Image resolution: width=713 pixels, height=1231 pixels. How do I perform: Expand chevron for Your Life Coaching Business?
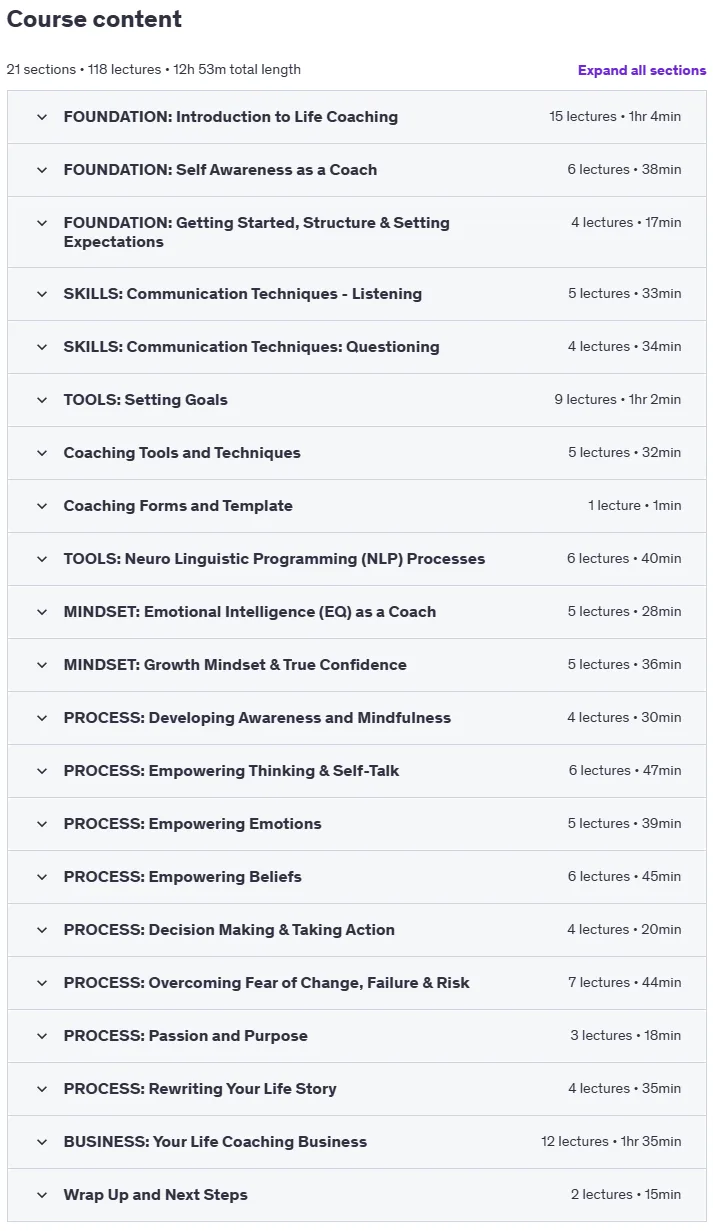[42, 1142]
